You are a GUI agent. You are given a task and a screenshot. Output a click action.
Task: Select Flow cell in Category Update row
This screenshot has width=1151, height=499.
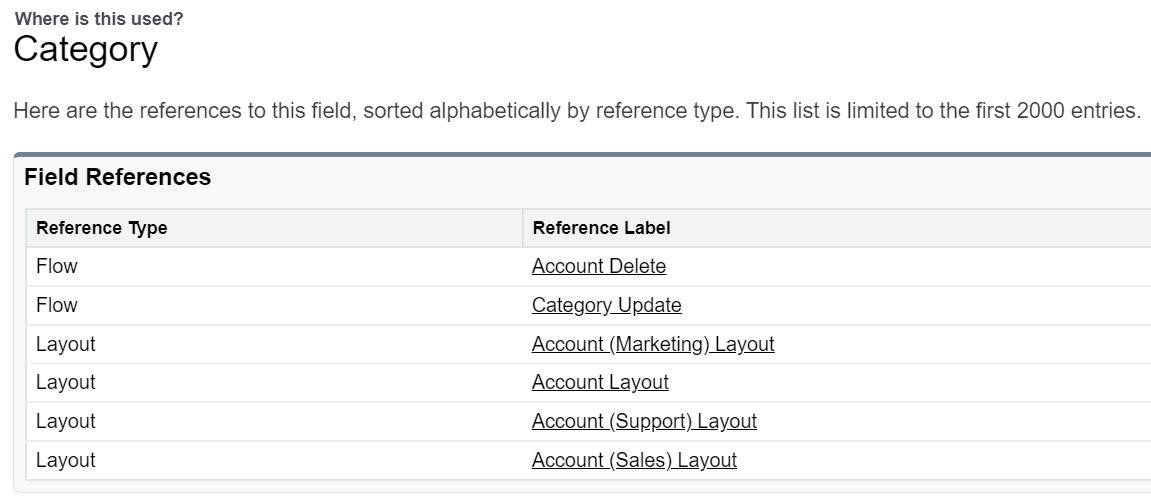(57, 306)
